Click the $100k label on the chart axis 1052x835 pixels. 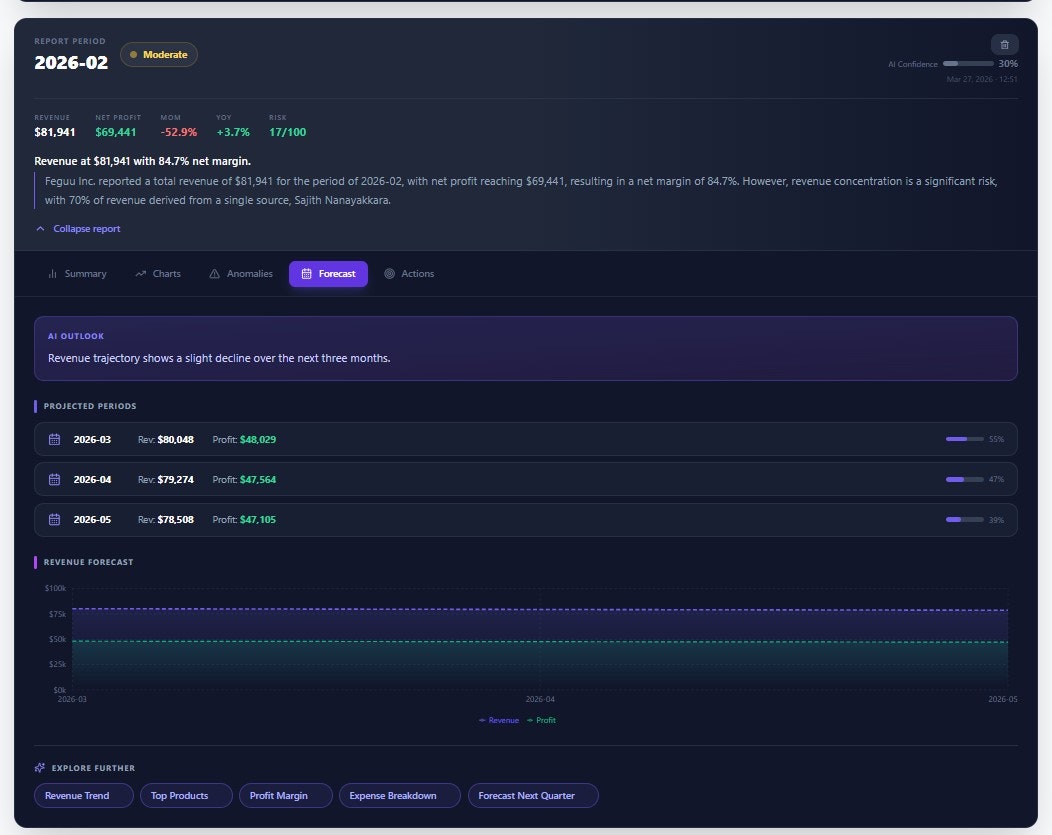(x=55, y=588)
